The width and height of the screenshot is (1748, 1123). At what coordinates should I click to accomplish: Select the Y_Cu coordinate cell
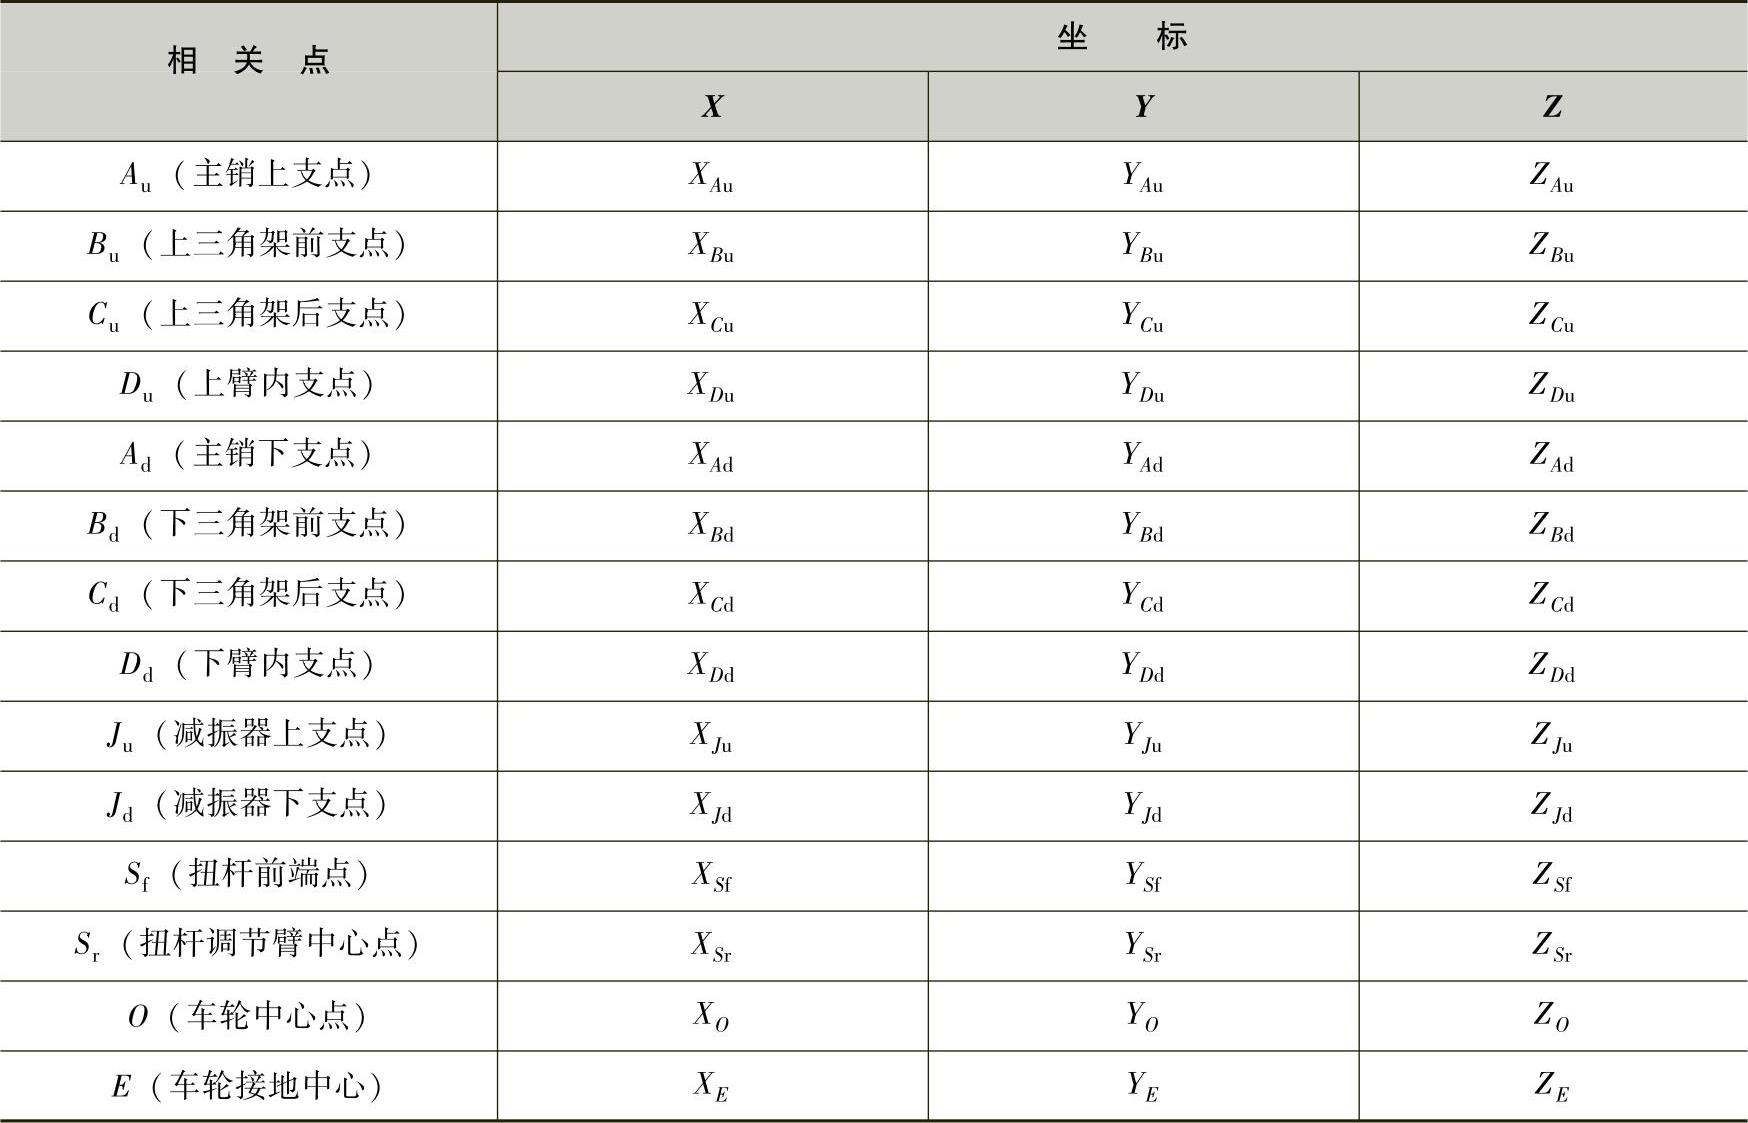[1143, 316]
